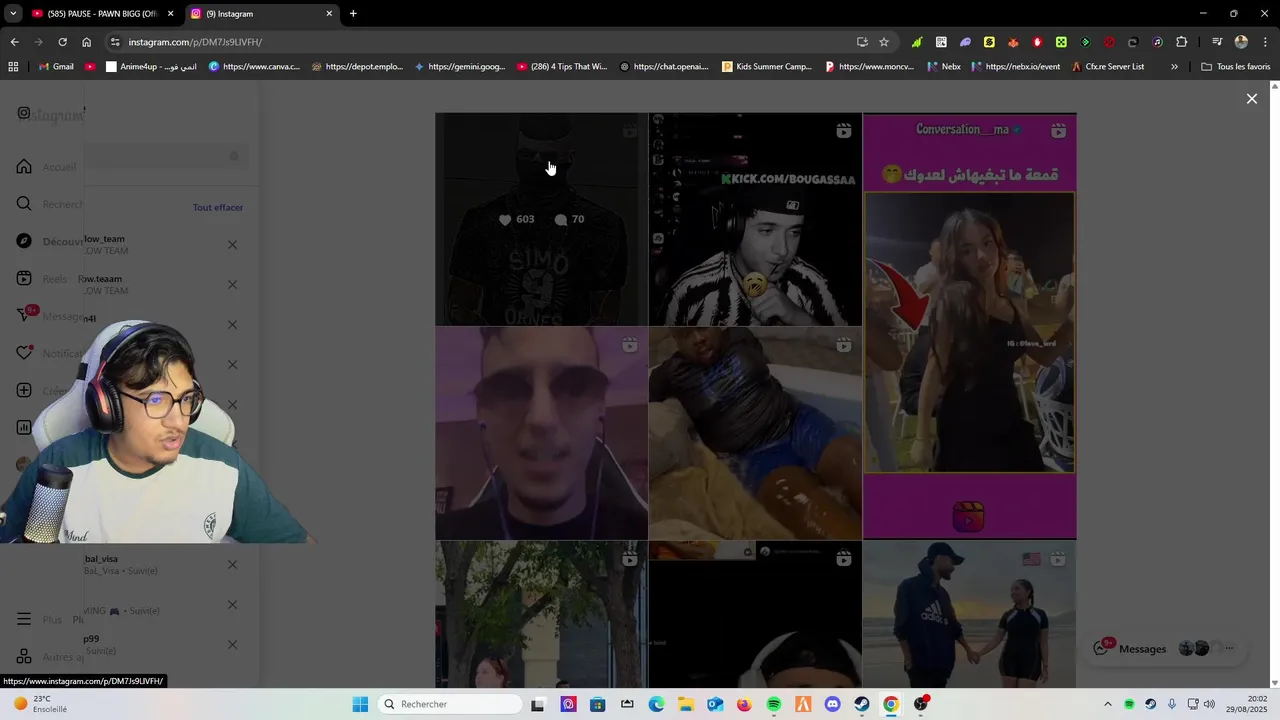This screenshot has height=720, width=1280.
Task: Open the Plus hamburger menu icon
Action: (x=24, y=619)
